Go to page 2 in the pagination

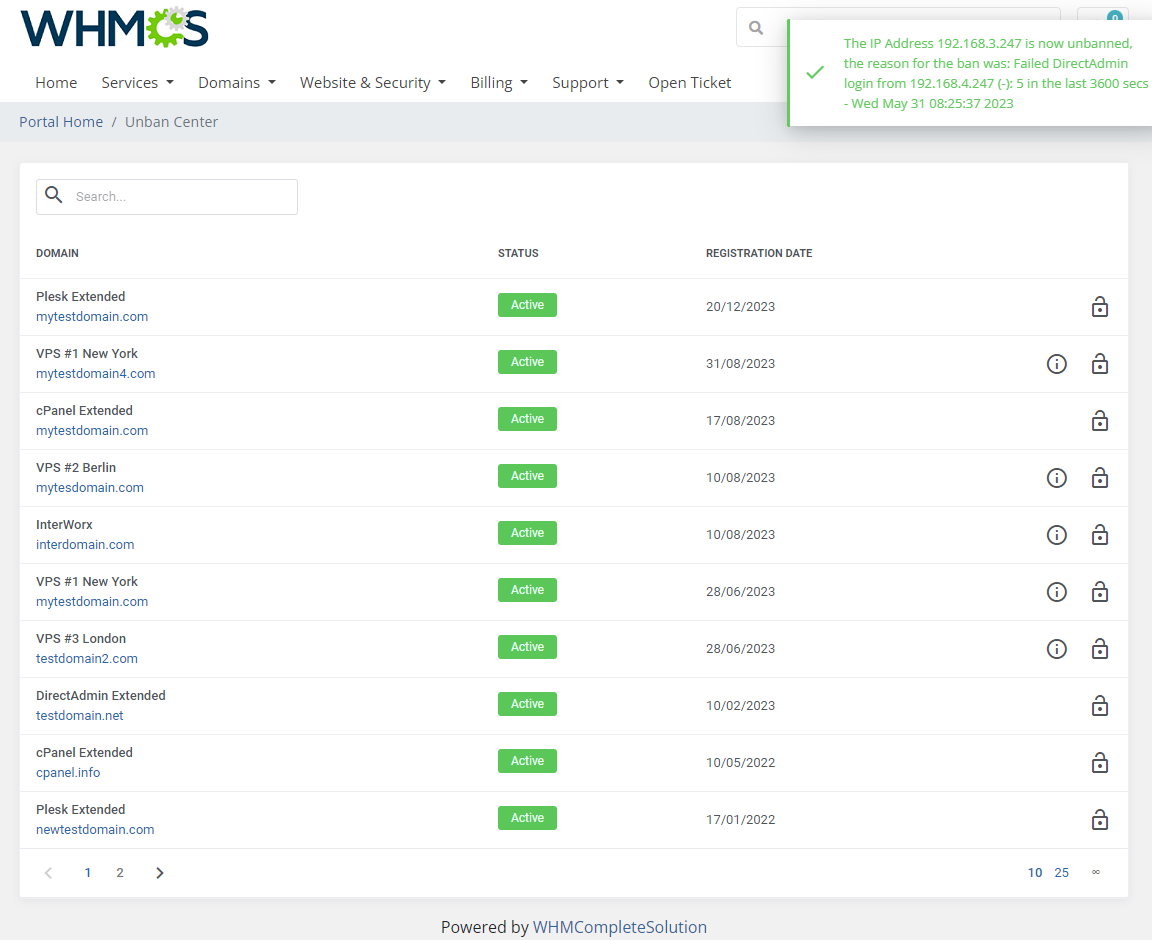(x=119, y=872)
